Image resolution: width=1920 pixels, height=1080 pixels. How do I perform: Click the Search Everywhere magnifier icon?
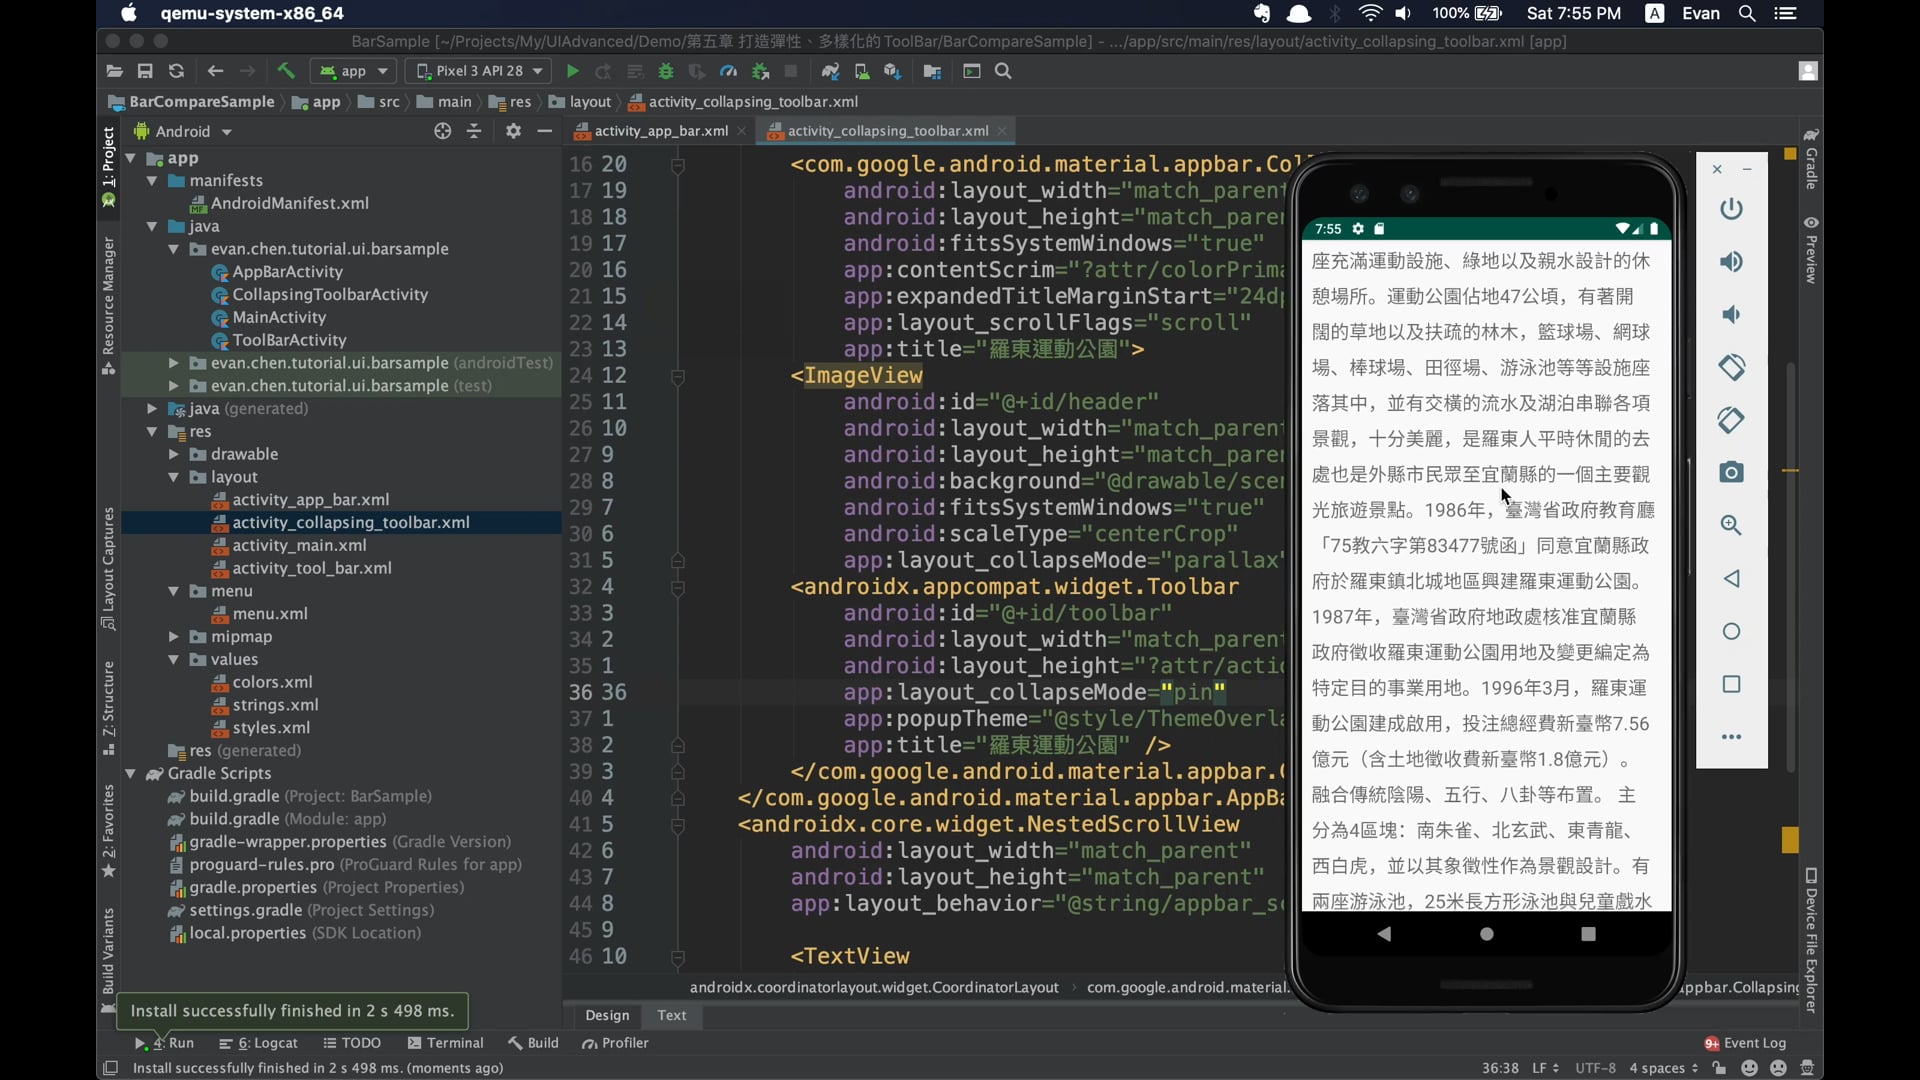point(1004,71)
